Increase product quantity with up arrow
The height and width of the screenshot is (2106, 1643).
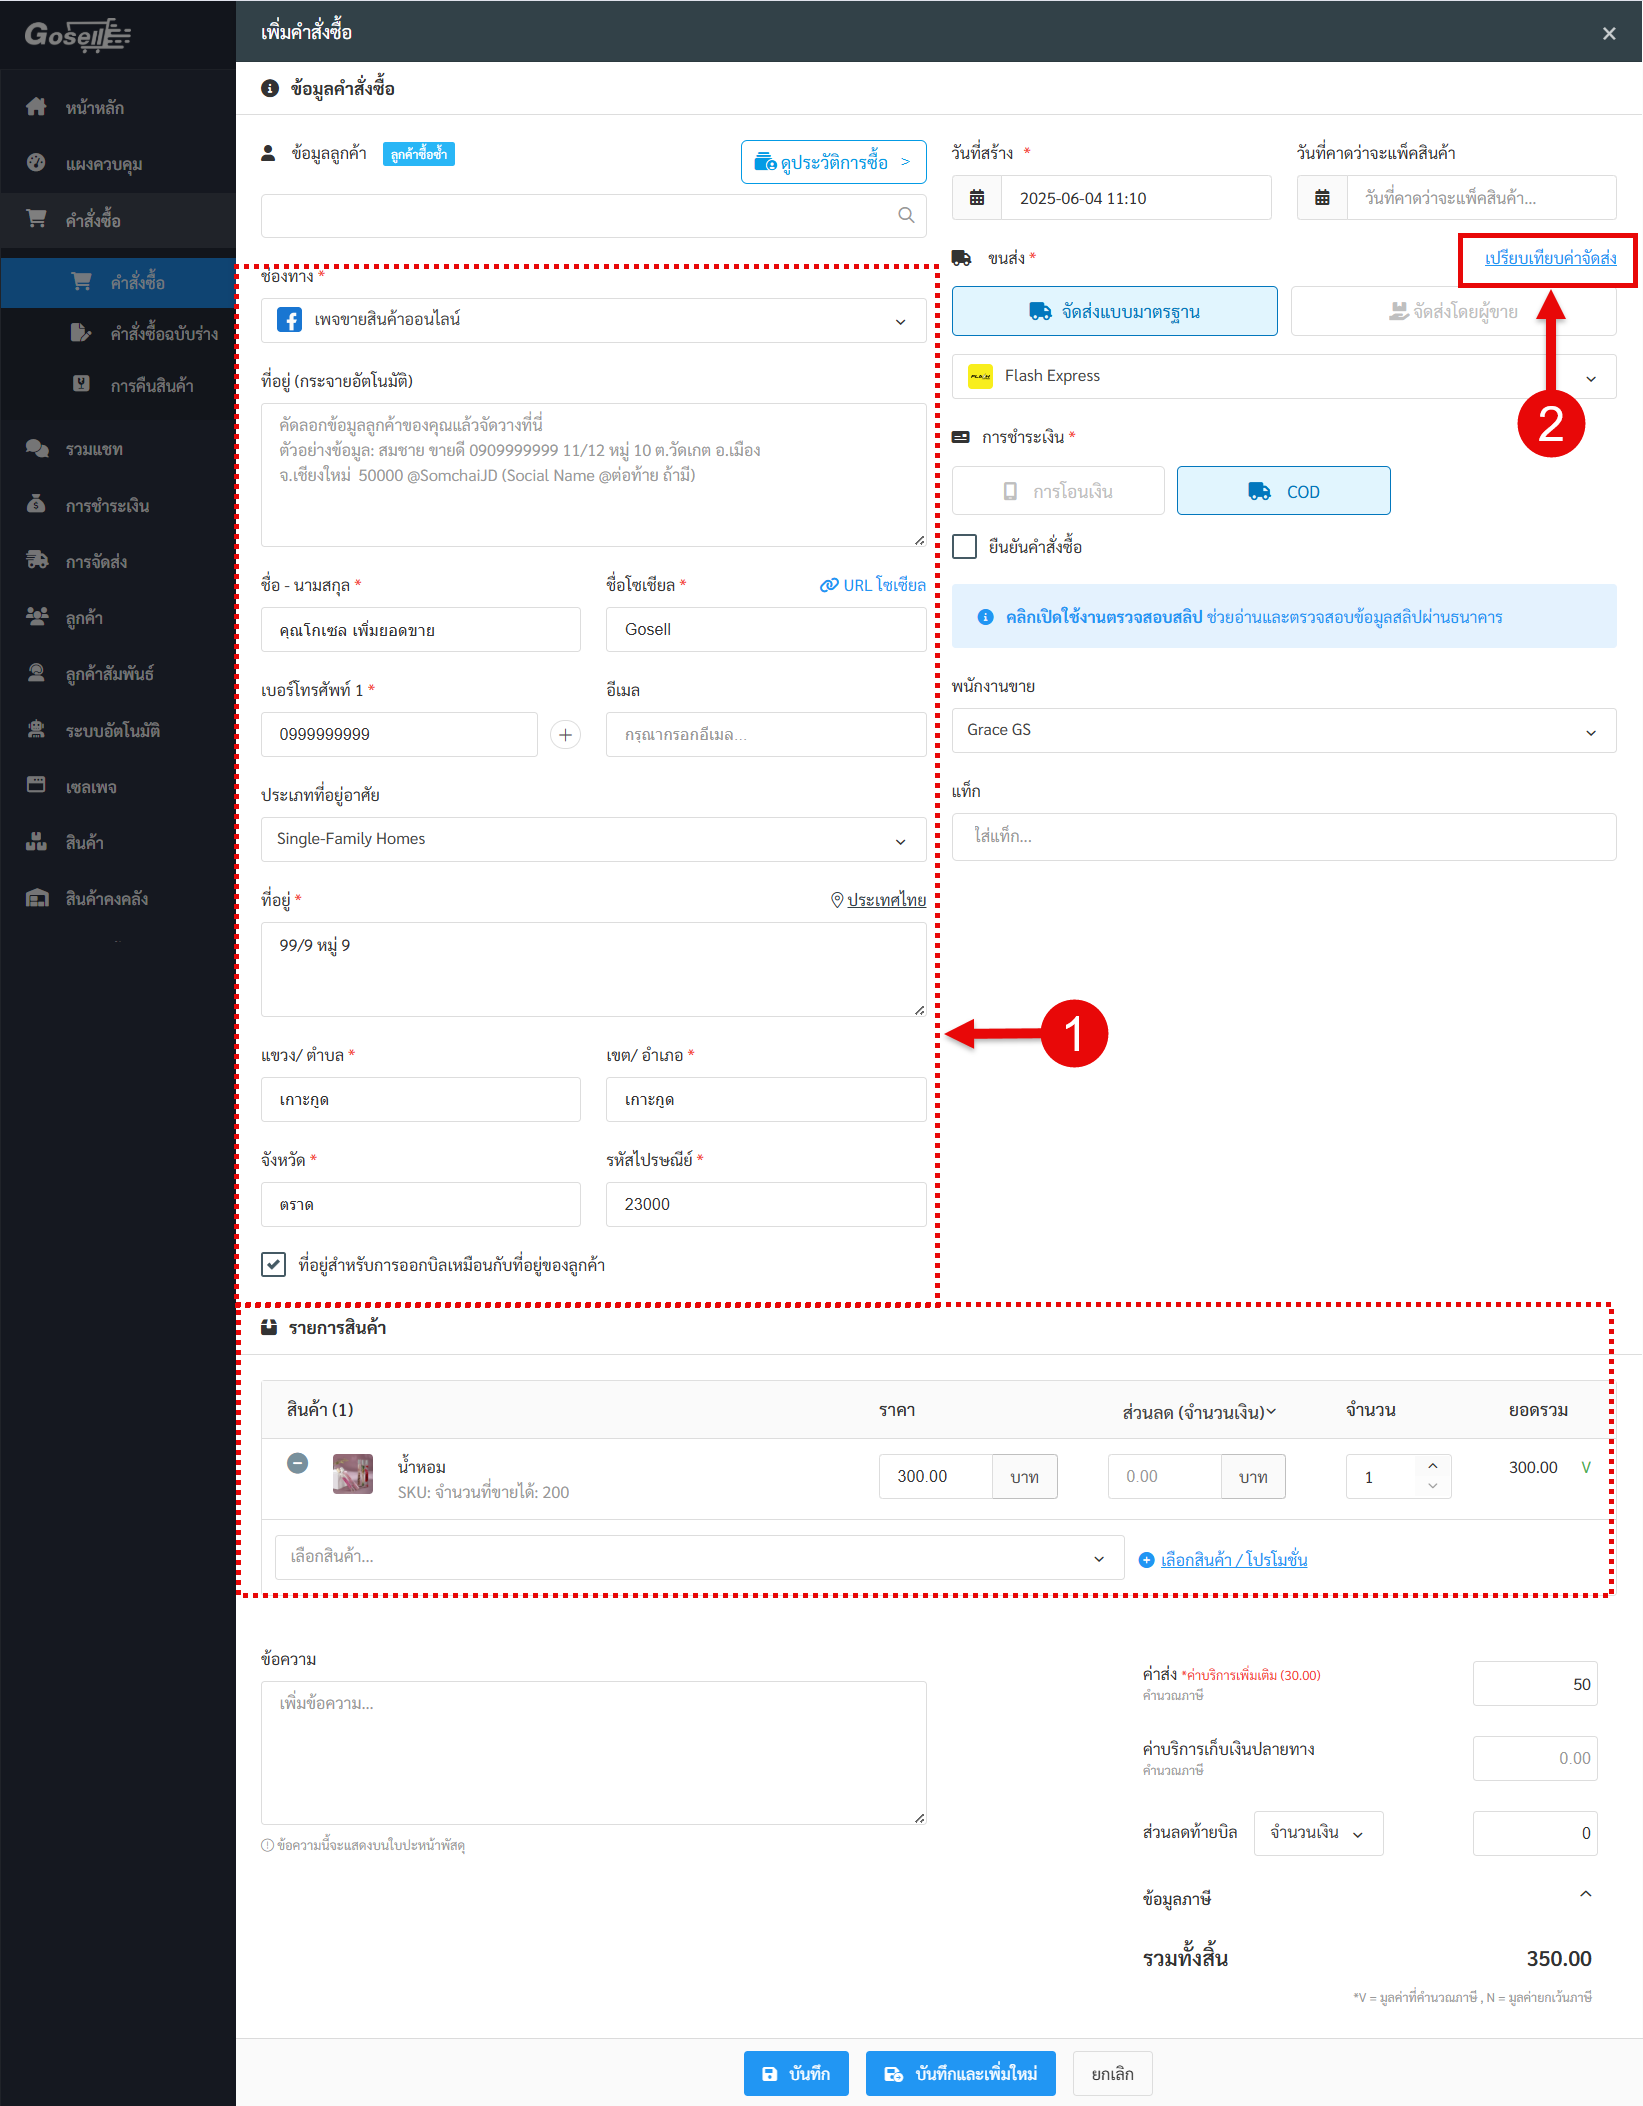(1432, 1465)
